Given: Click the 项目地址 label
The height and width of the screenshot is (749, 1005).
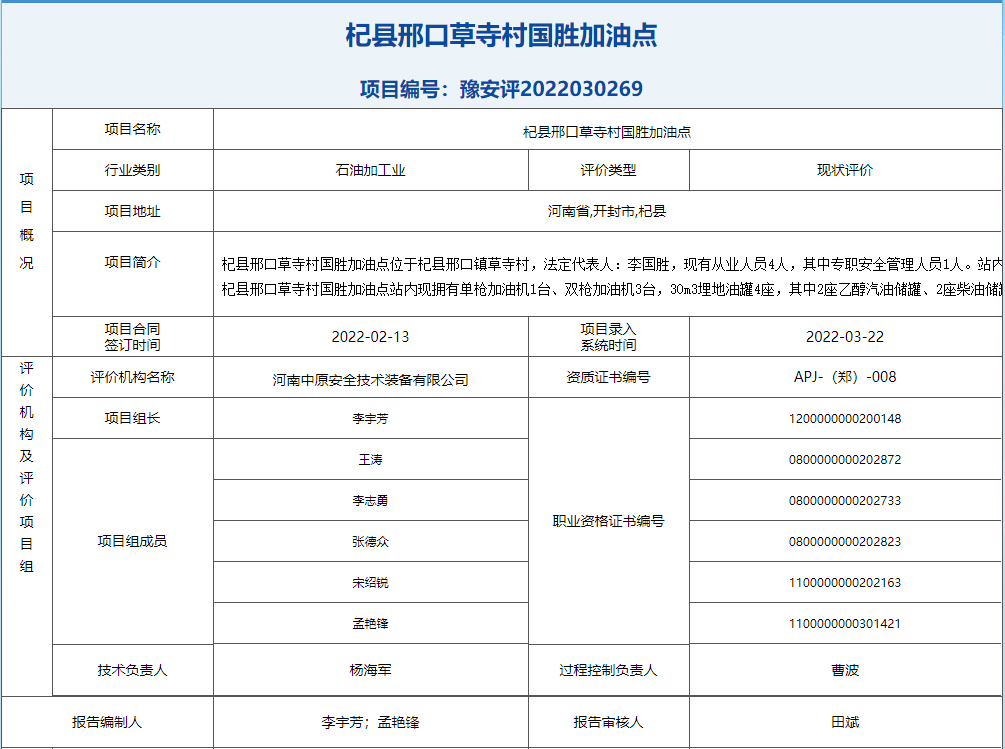Looking at the screenshot, I should point(133,211).
